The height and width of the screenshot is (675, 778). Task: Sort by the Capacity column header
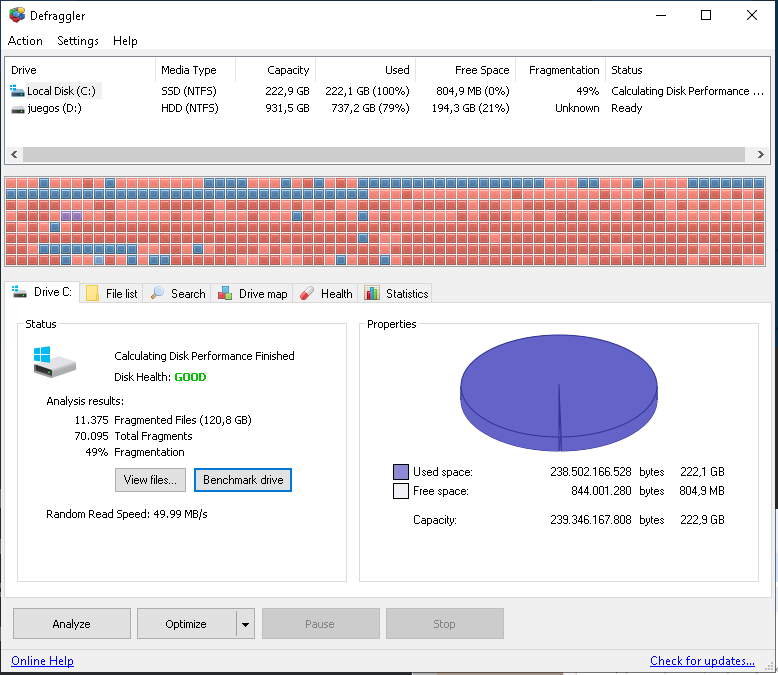[x=275, y=70]
